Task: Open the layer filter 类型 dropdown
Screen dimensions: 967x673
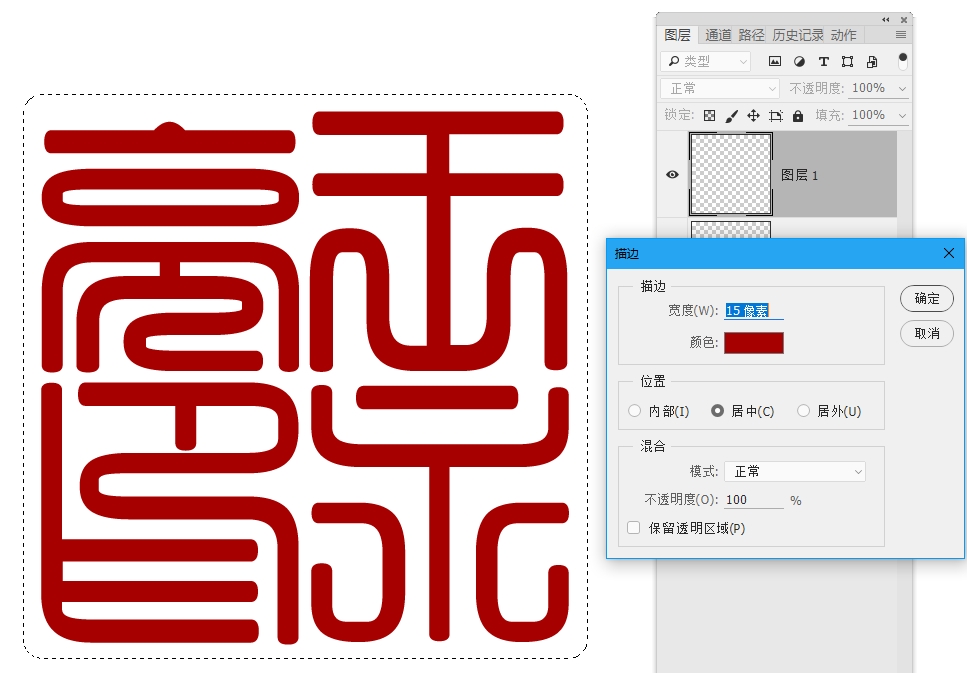Action: (x=706, y=61)
